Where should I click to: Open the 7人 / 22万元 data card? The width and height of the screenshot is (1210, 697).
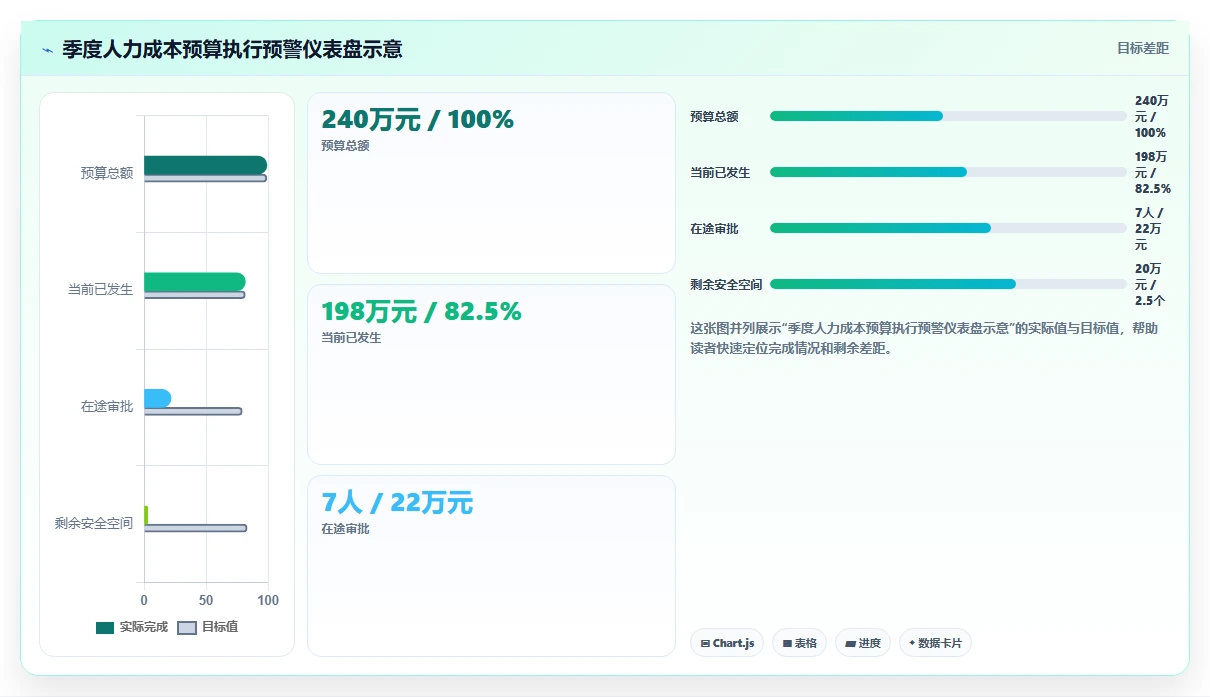(x=491, y=566)
